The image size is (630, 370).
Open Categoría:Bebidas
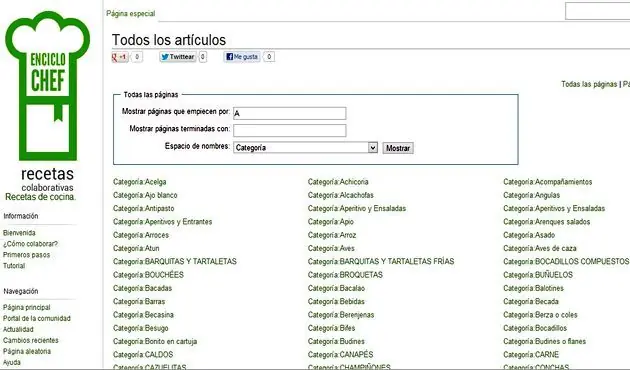336,301
